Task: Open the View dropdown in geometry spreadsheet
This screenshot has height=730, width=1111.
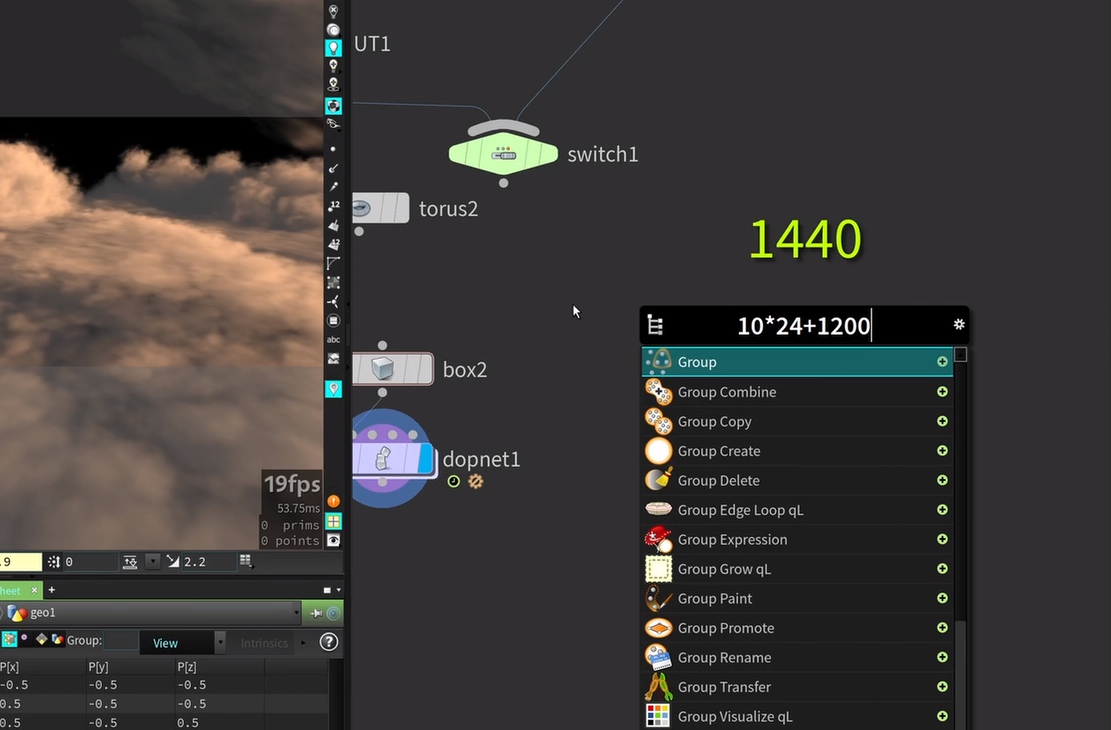Action: (181, 643)
